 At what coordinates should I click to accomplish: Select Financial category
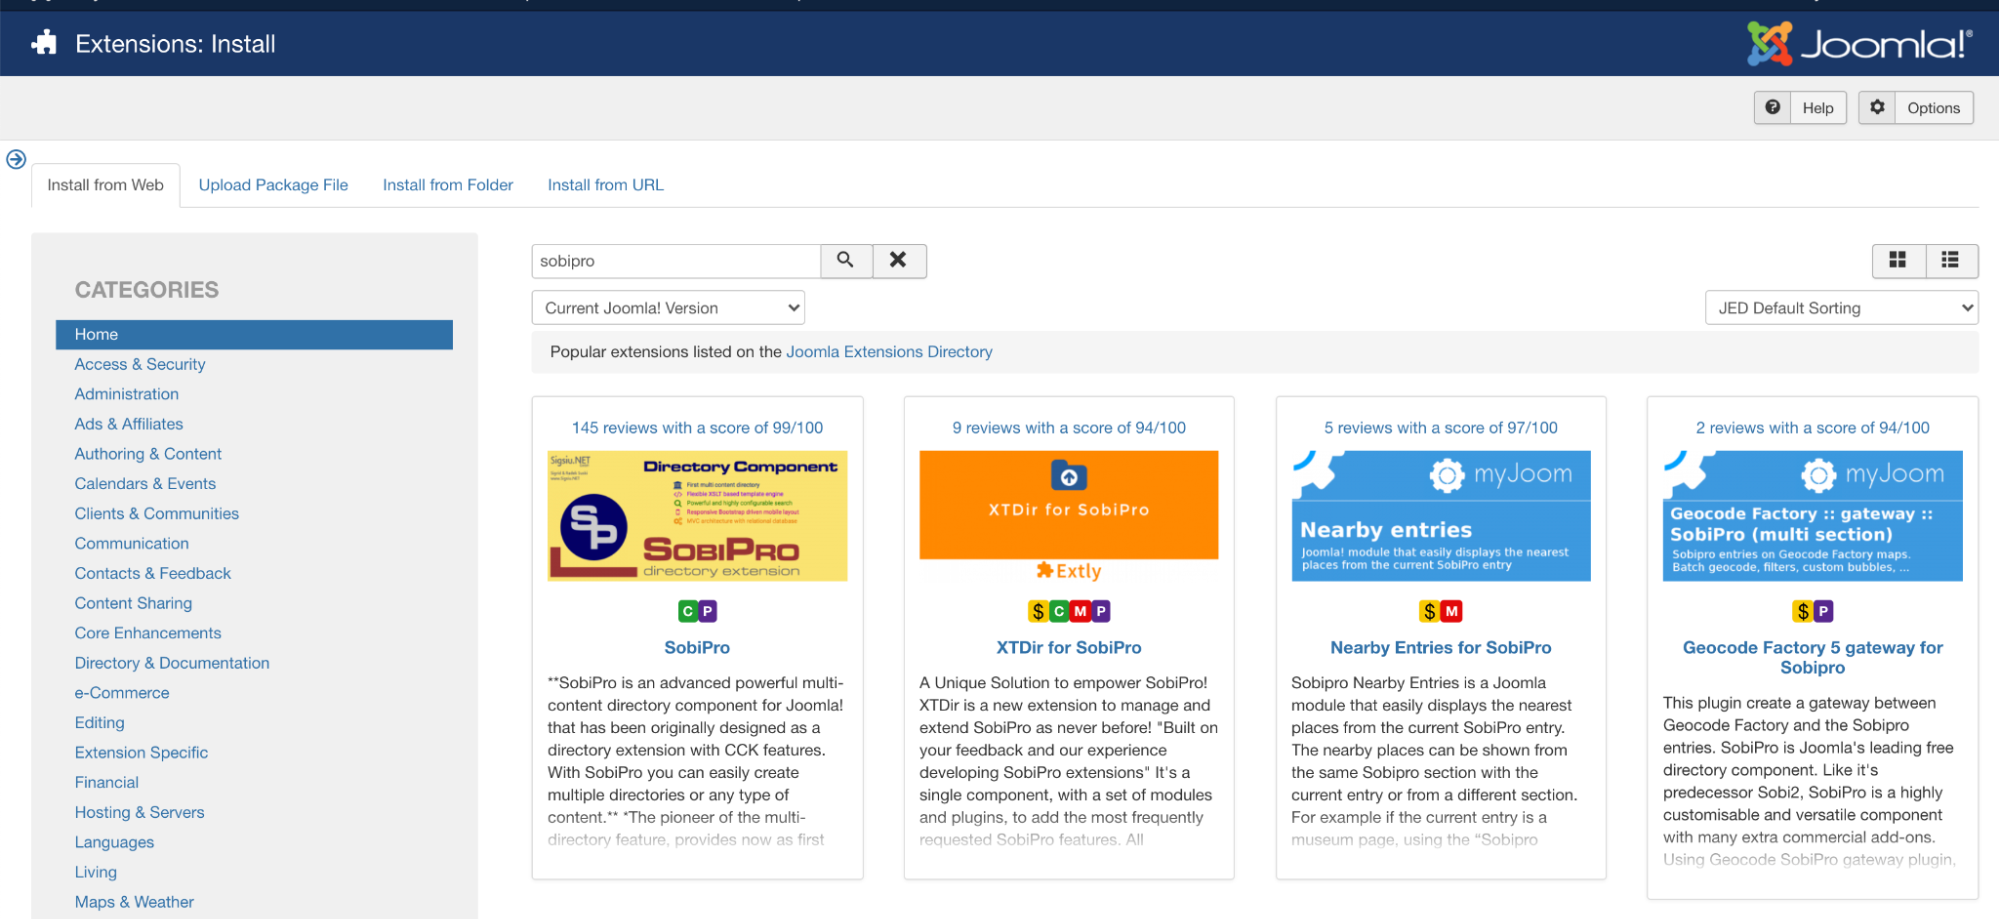[x=106, y=783]
